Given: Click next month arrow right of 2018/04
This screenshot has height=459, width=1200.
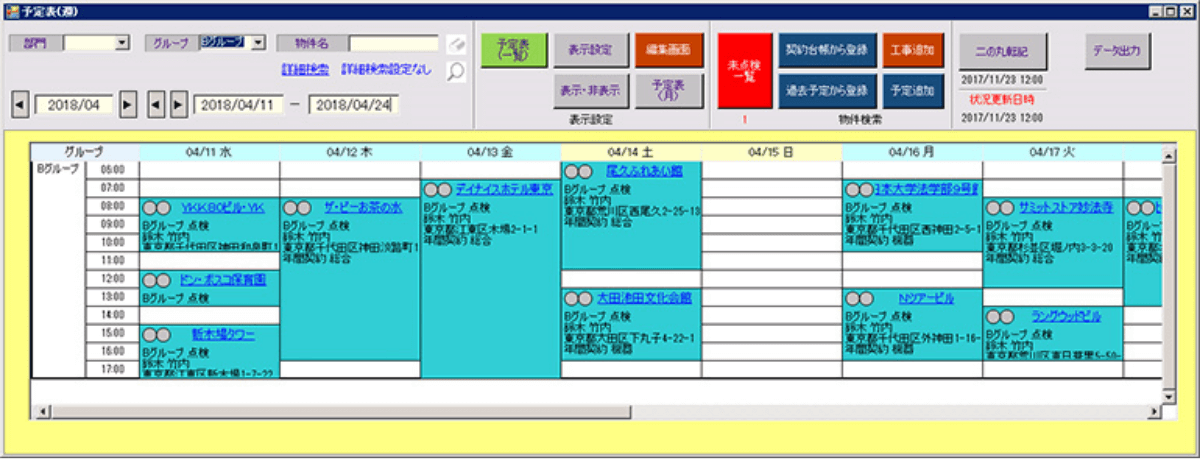Looking at the screenshot, I should click(128, 104).
